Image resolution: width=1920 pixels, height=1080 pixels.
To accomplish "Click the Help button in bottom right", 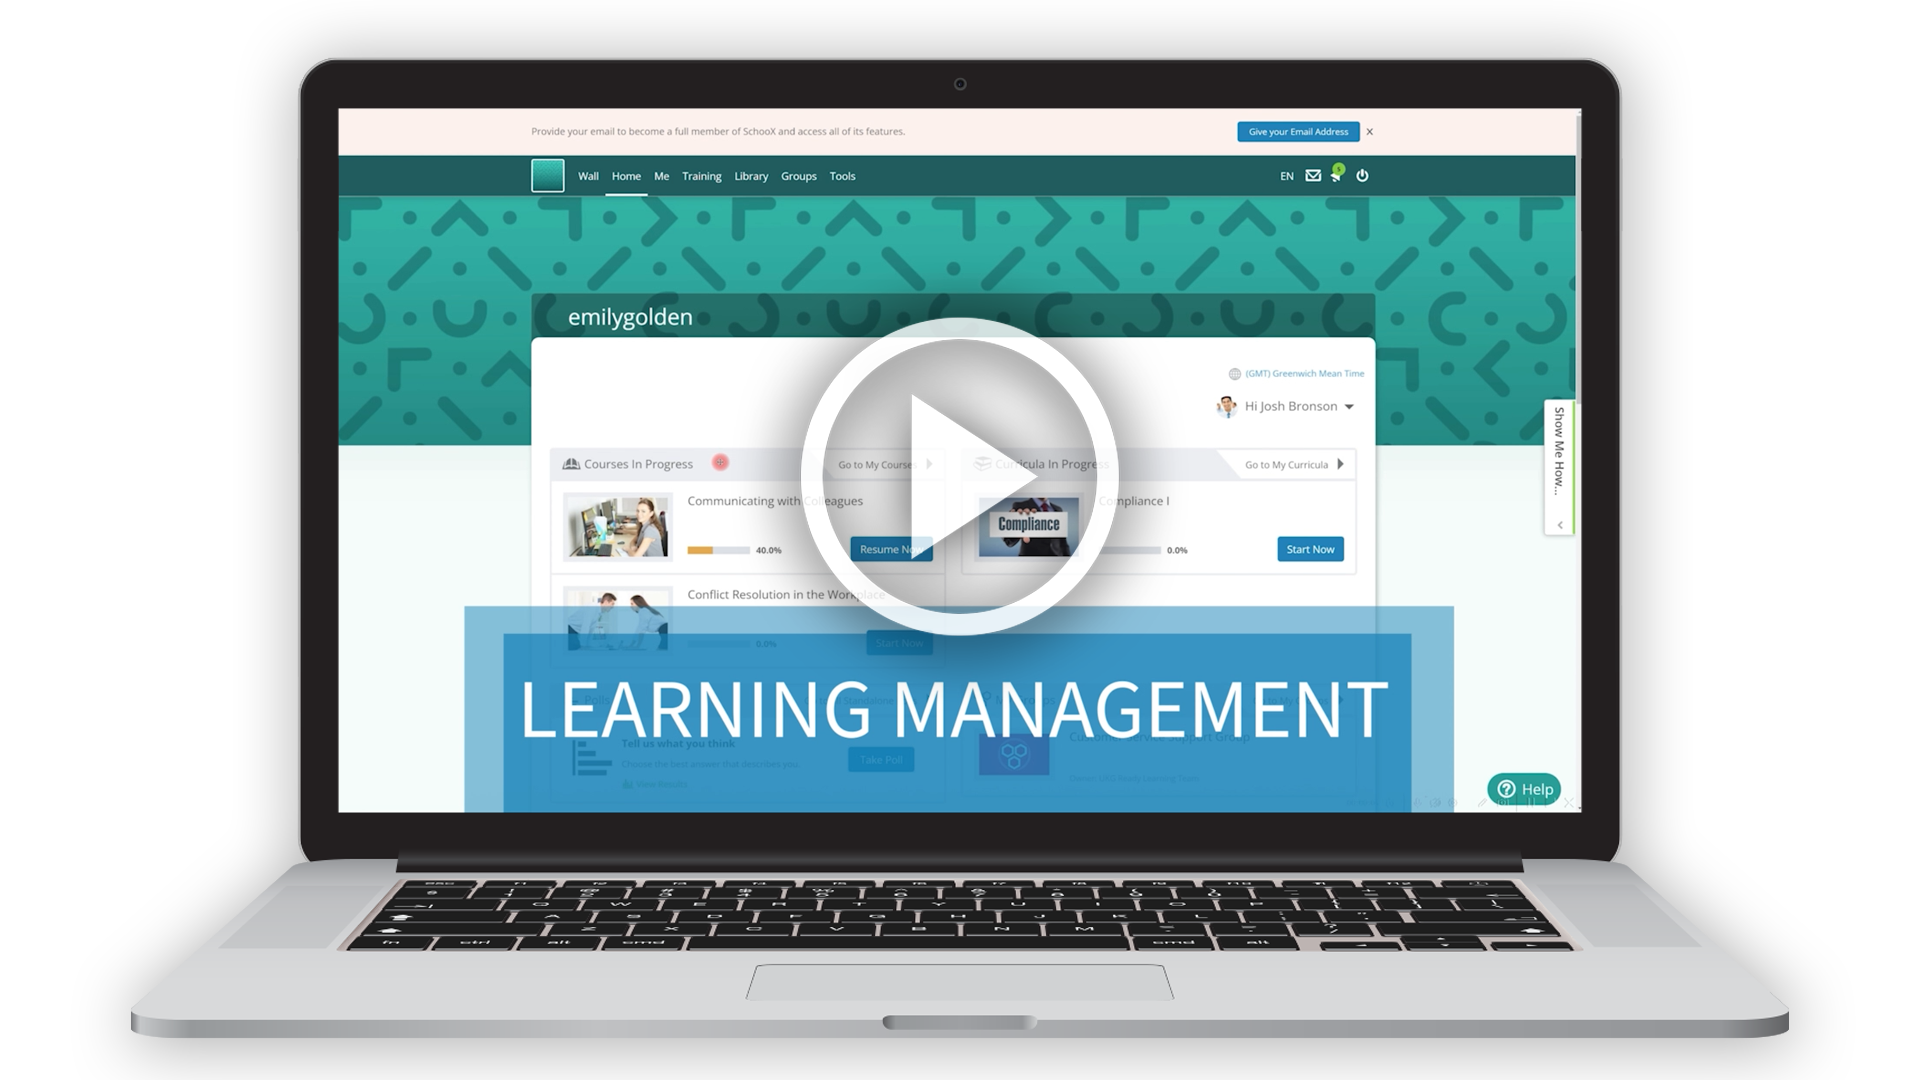I will pyautogui.click(x=1522, y=790).
